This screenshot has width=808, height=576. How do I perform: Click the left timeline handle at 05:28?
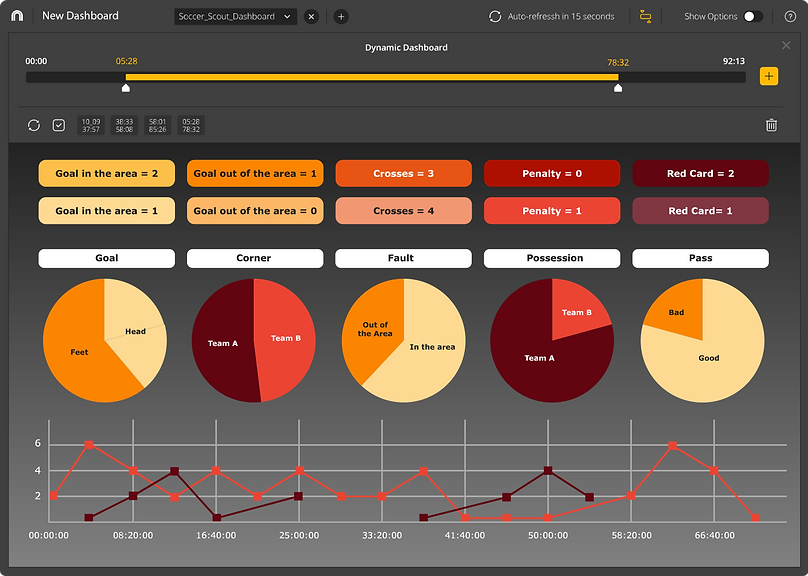coord(126,88)
